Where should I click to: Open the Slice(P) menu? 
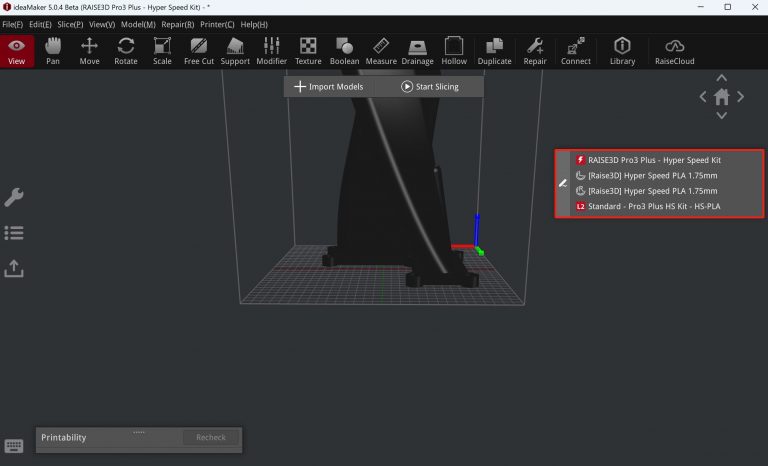(x=70, y=24)
